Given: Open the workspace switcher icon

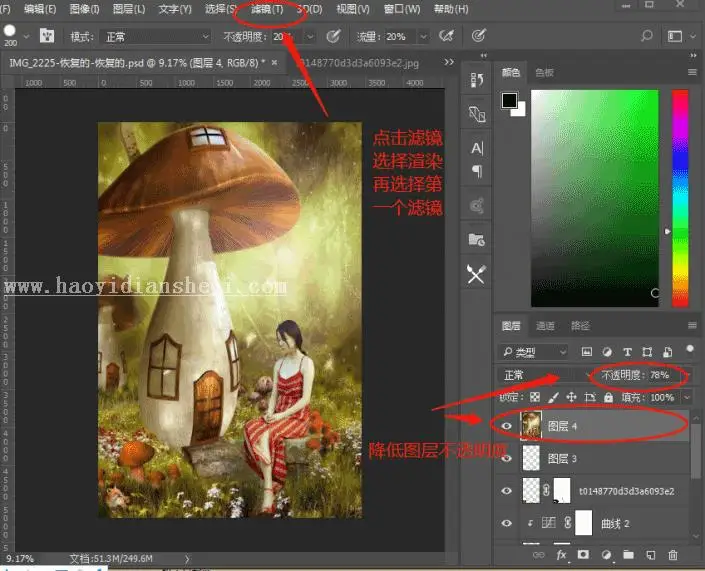Looking at the screenshot, I should click(675, 36).
